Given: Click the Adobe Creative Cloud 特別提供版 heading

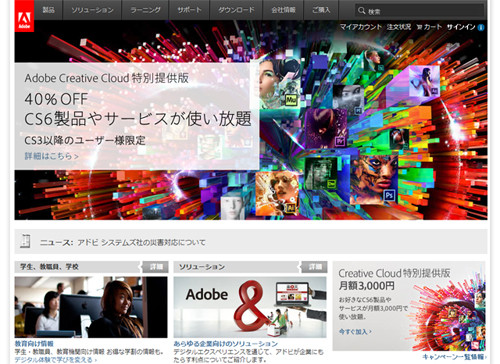Looking at the screenshot, I should pyautogui.click(x=107, y=78).
